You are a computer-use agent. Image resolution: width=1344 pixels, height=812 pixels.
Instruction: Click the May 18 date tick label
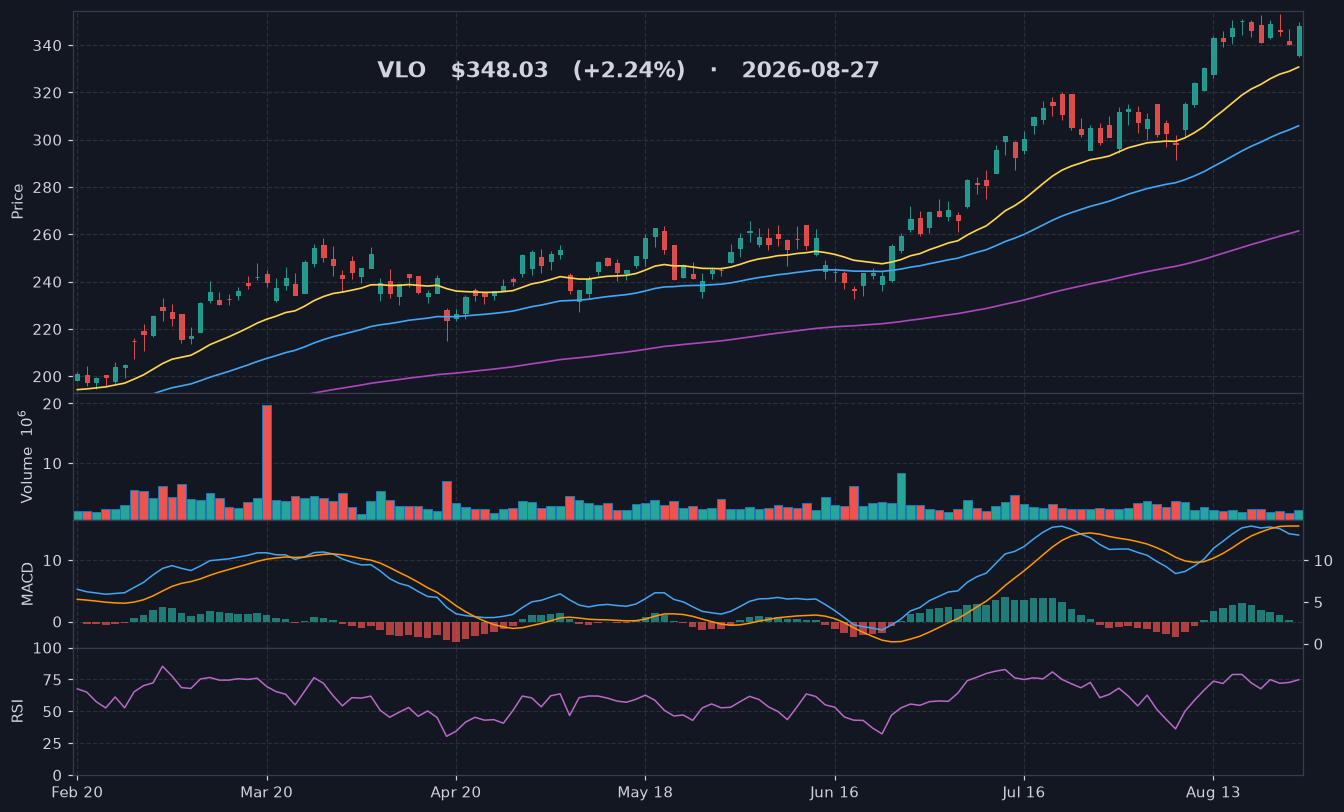tap(645, 792)
